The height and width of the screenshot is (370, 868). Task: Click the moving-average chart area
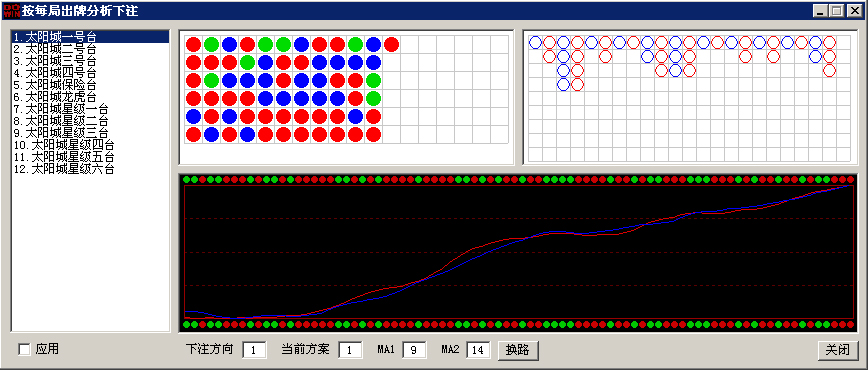point(519,252)
